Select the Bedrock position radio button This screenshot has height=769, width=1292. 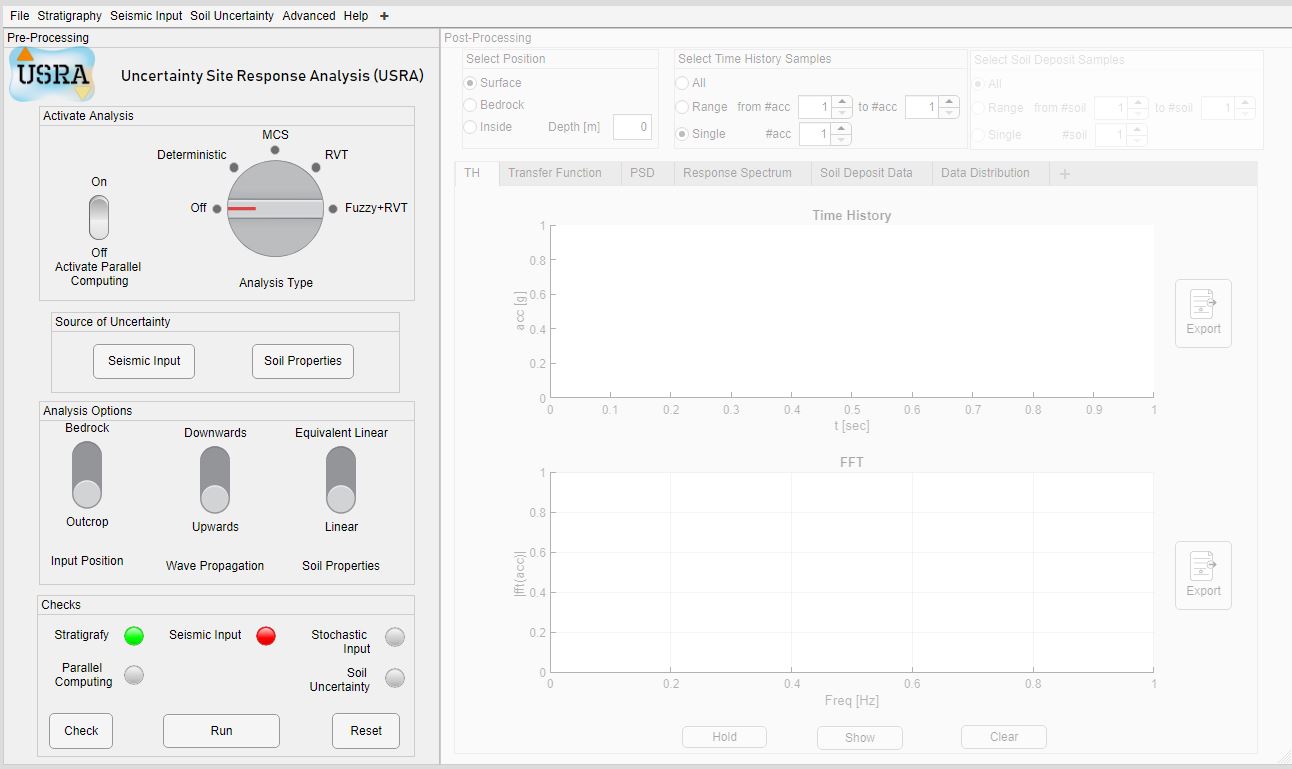[x=470, y=105]
